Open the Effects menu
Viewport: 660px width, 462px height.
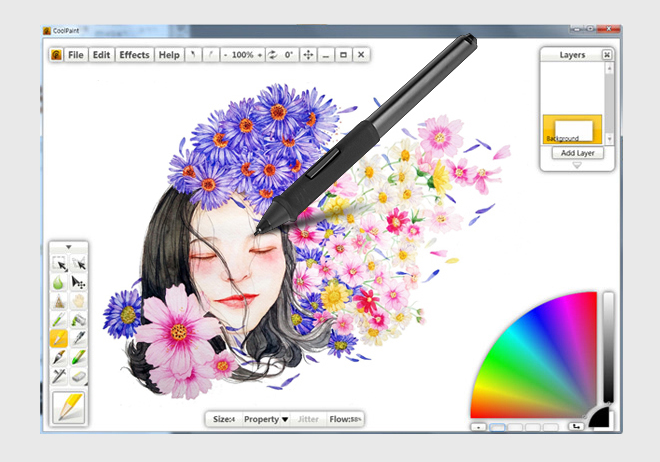134,55
